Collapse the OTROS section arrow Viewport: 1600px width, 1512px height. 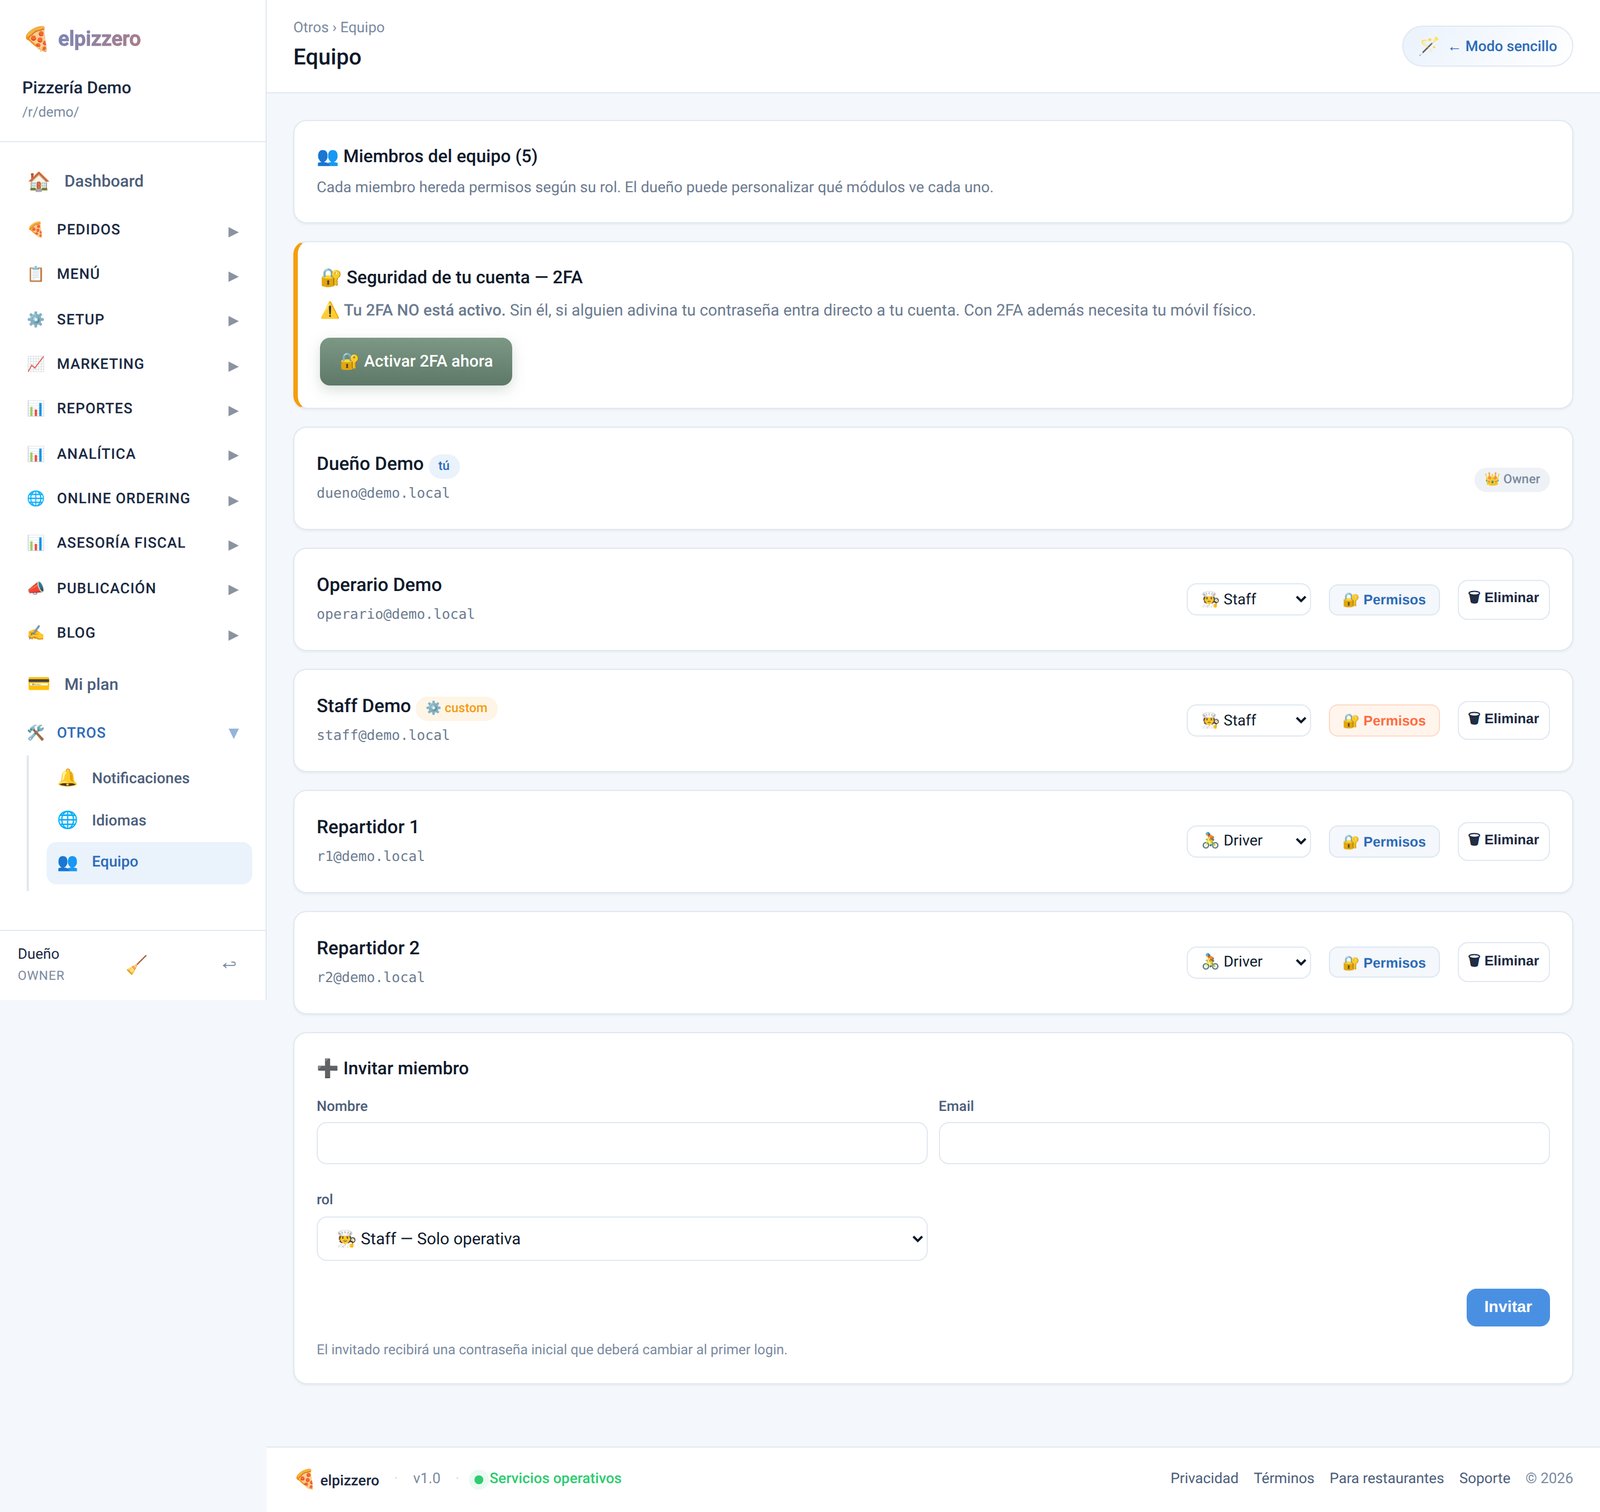pyautogui.click(x=233, y=733)
